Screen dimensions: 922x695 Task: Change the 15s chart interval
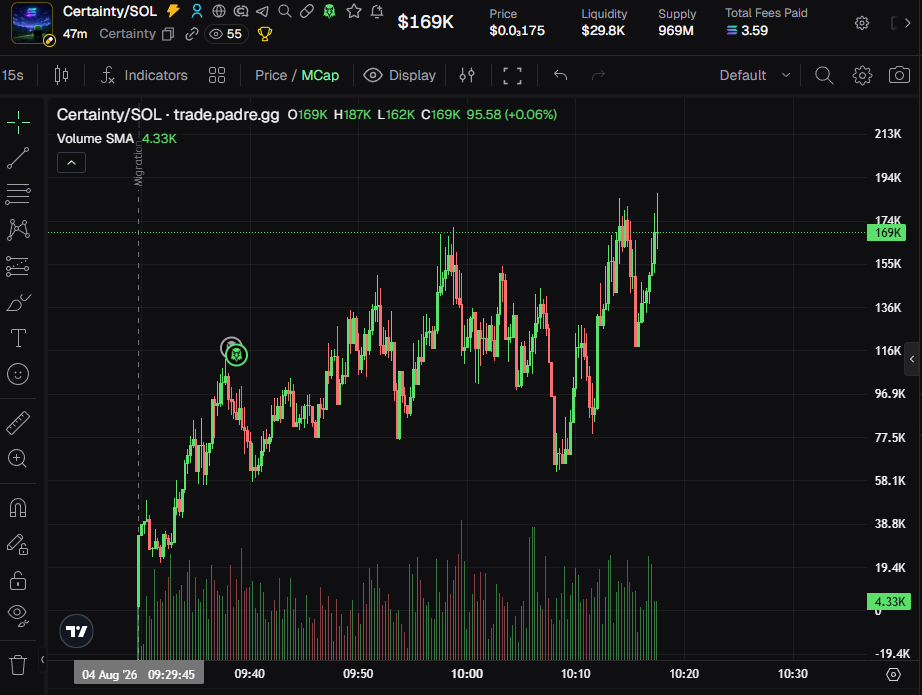click(x=12, y=75)
